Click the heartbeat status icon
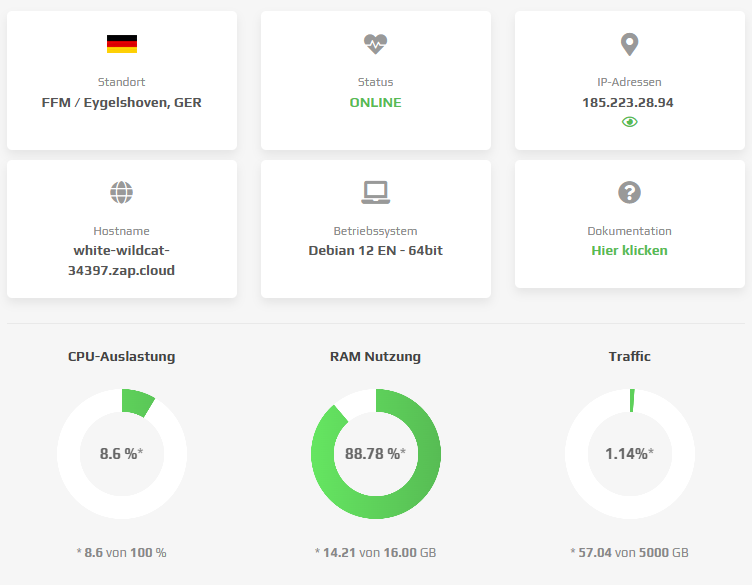The image size is (752, 585). click(x=375, y=44)
